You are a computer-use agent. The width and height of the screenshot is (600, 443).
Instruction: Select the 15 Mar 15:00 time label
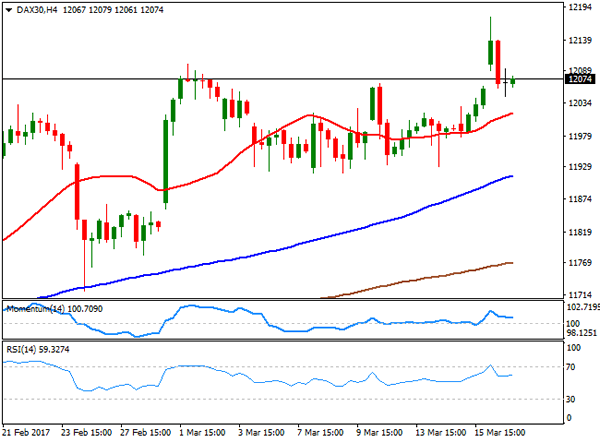(500, 433)
